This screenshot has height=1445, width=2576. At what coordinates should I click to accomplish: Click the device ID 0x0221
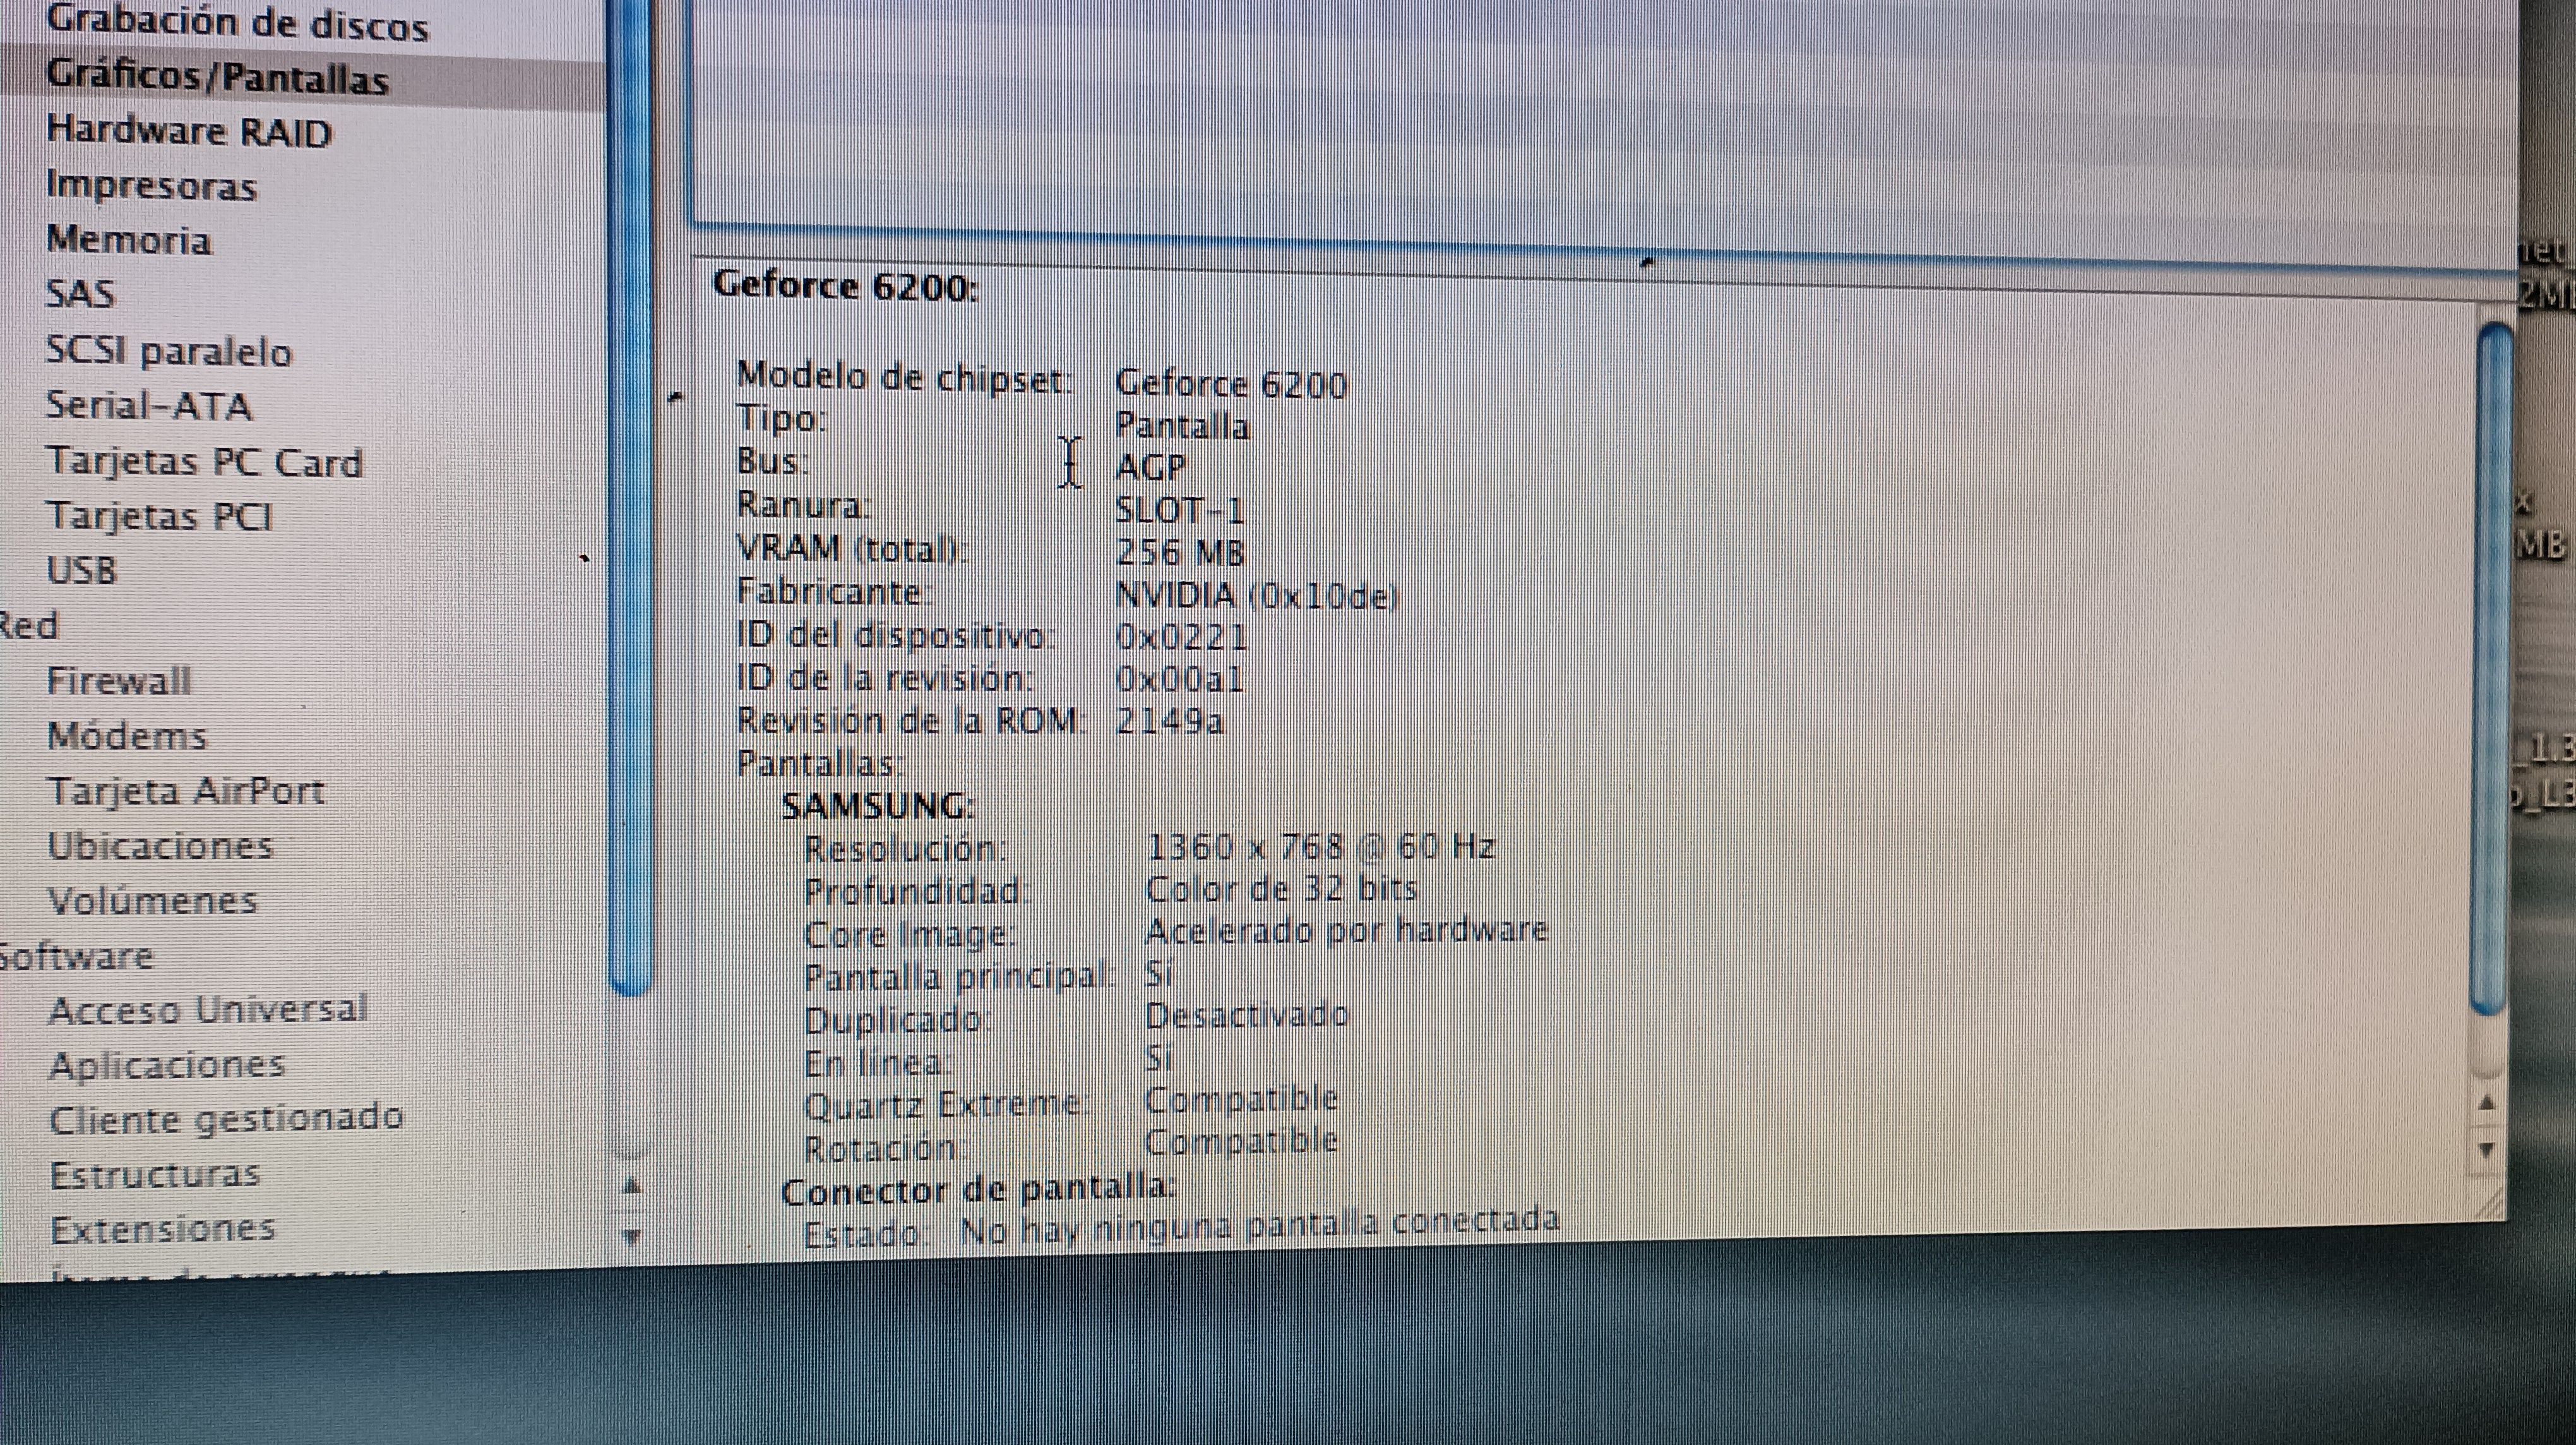coord(1181,637)
